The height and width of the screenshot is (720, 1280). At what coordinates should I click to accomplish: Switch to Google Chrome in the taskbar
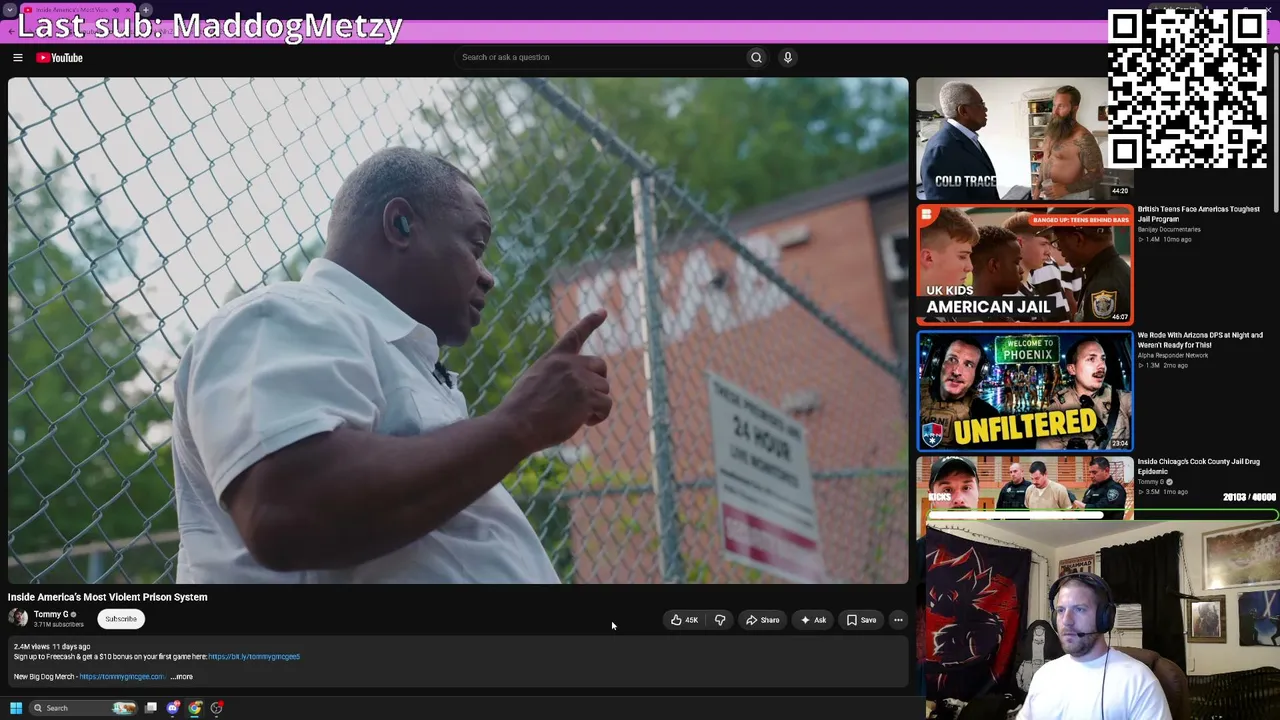point(195,708)
